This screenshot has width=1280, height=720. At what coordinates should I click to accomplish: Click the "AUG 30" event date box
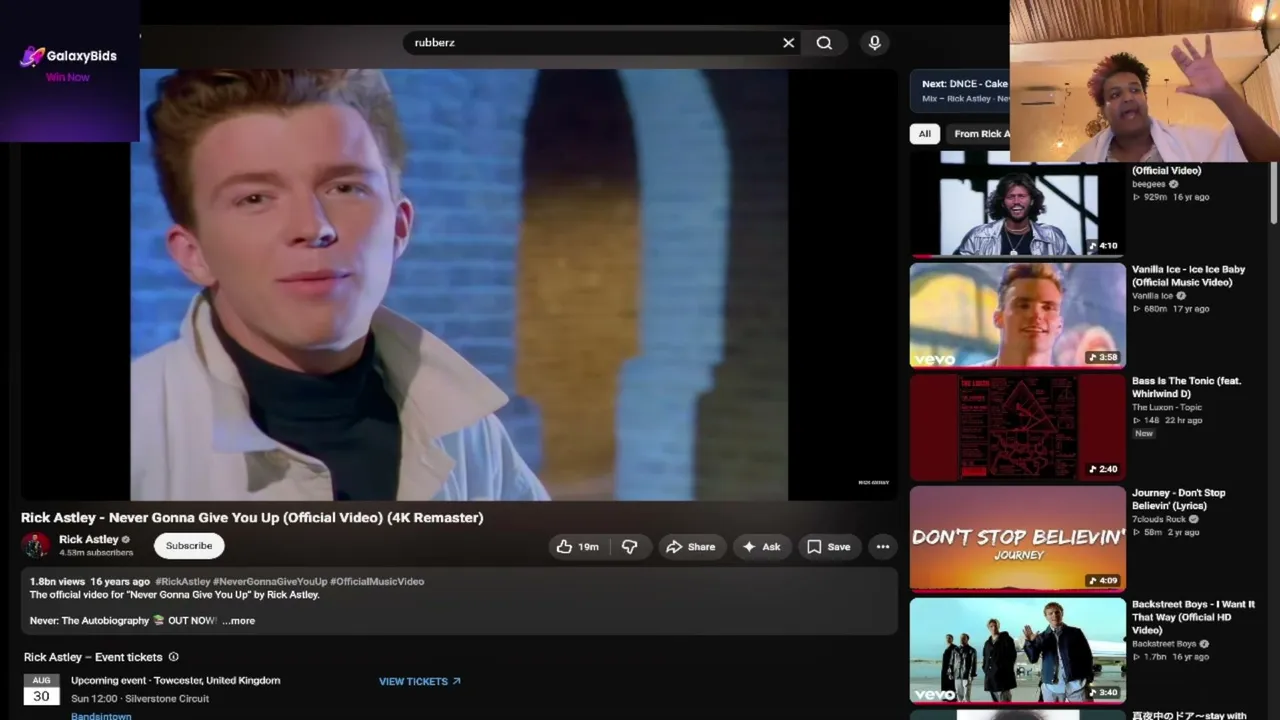pyautogui.click(x=41, y=689)
